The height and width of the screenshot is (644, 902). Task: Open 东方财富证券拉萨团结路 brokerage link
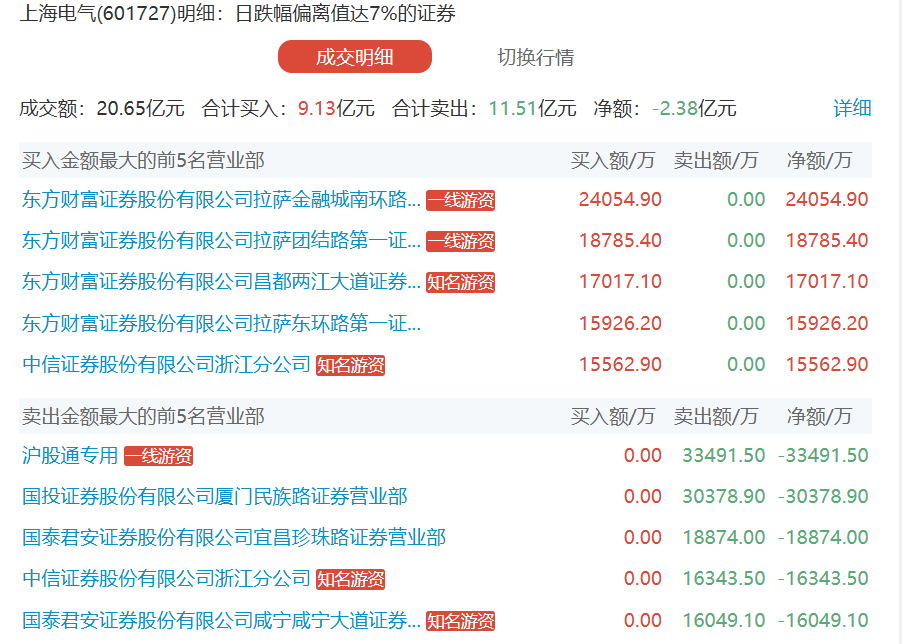pyautogui.click(x=221, y=241)
